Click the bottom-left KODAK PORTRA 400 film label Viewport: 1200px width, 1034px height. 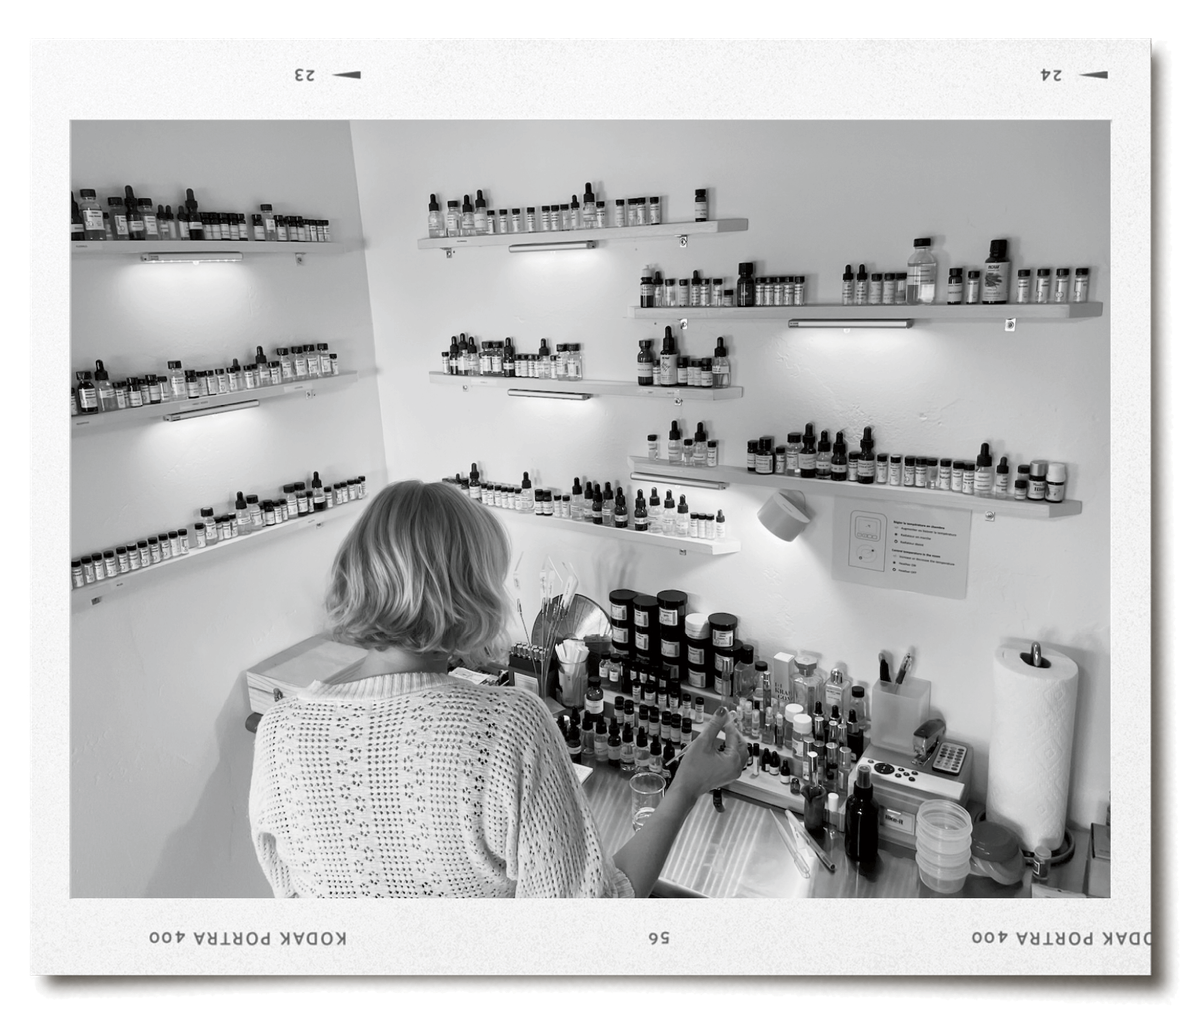tap(249, 938)
